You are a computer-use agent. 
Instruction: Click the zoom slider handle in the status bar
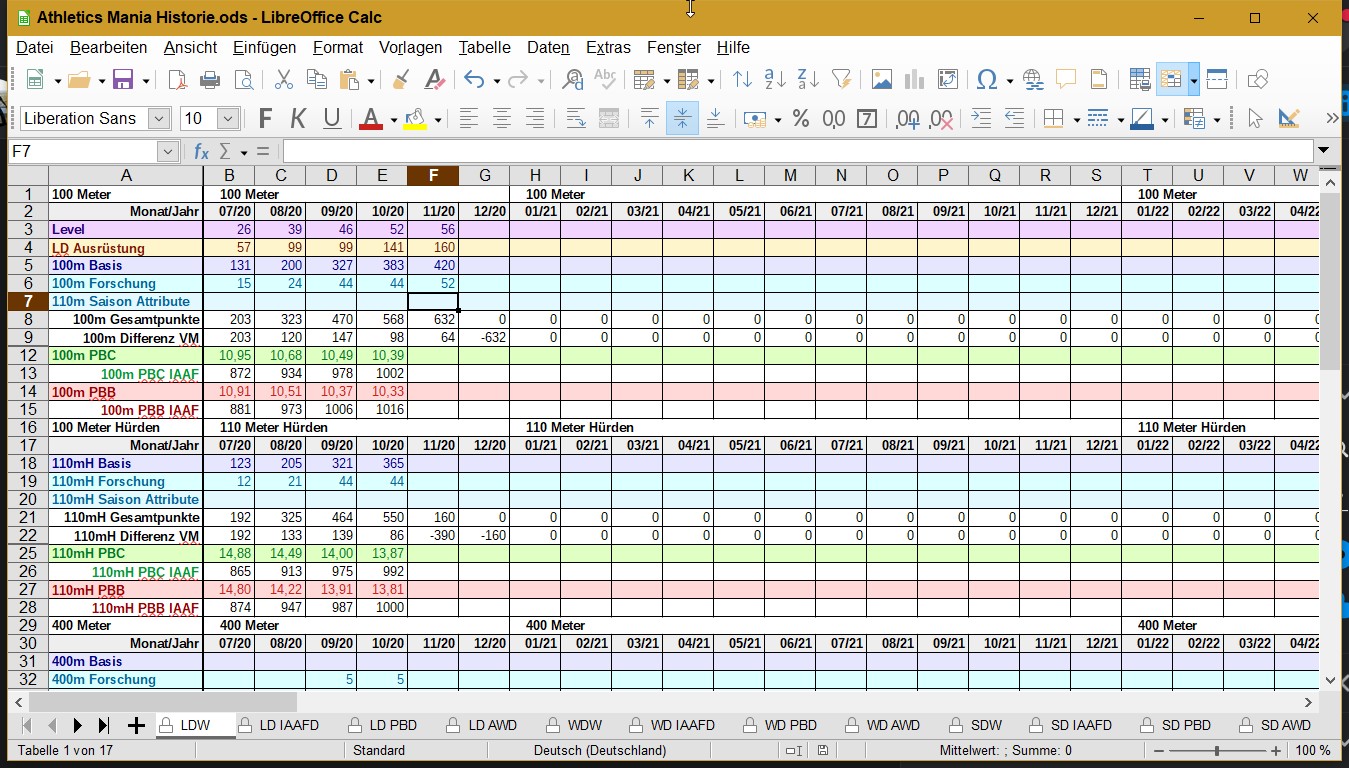point(1217,750)
